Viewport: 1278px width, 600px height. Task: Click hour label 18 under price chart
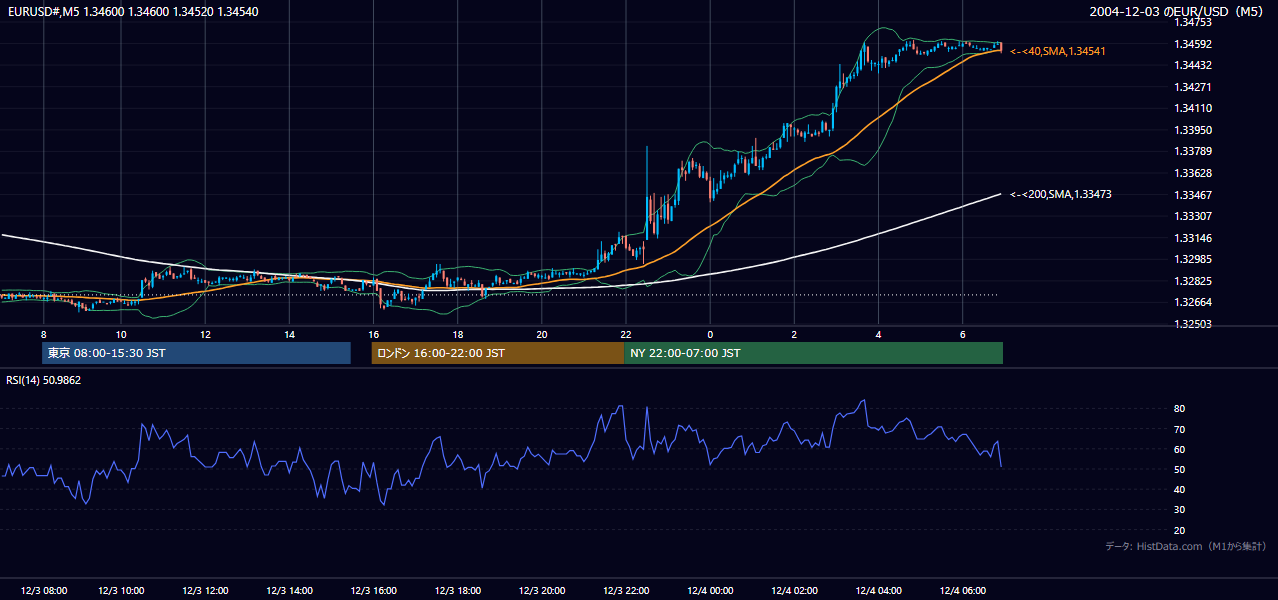point(457,334)
